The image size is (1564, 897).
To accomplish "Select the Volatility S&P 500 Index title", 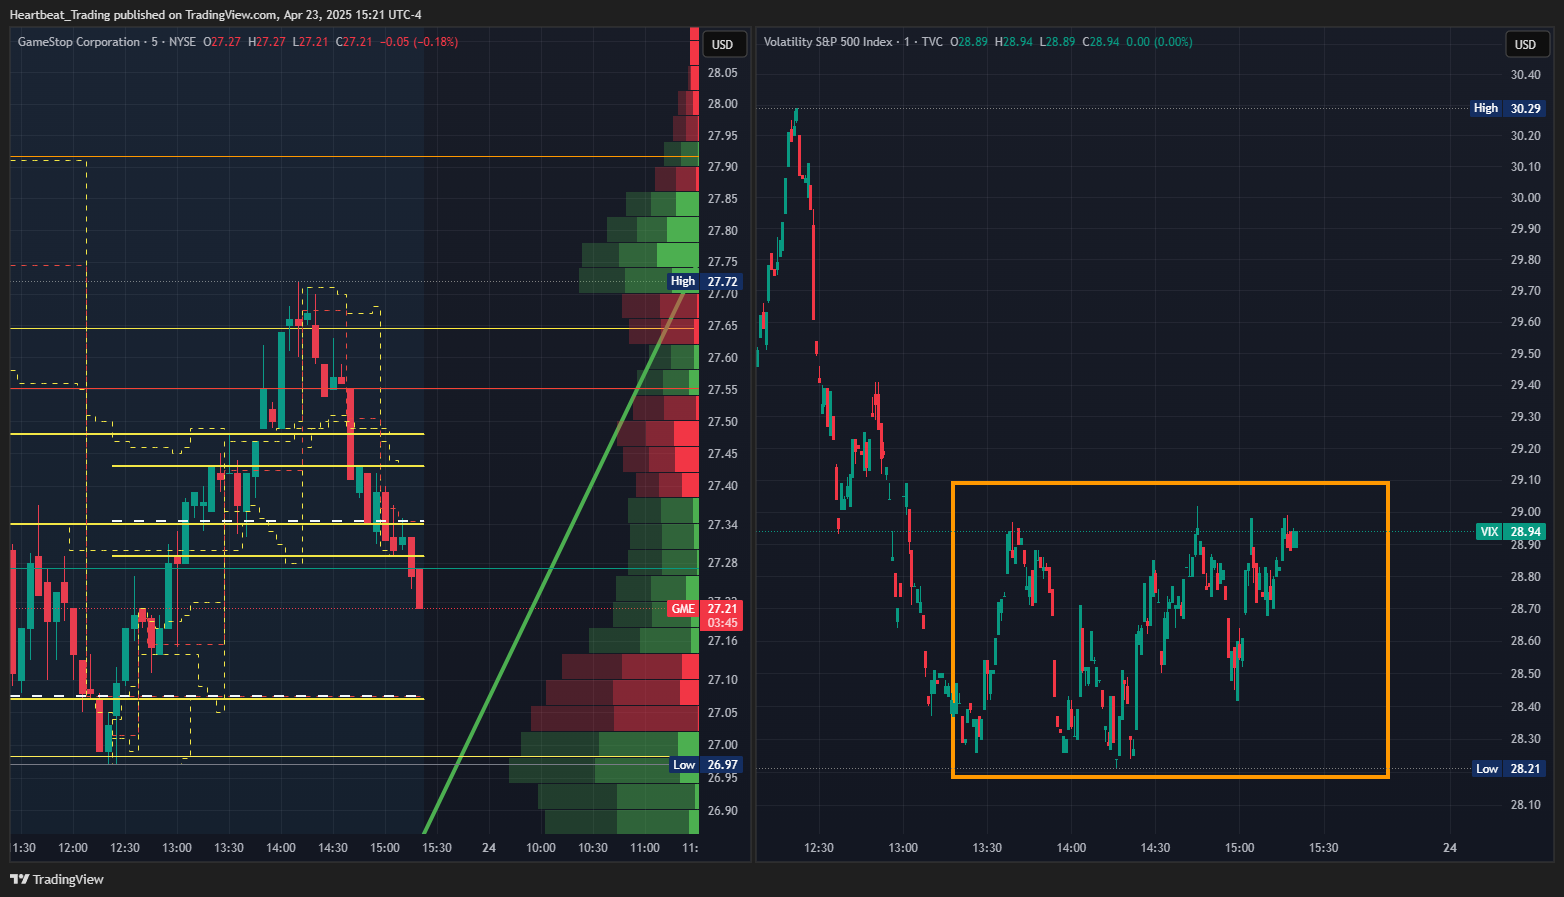I will 828,42.
